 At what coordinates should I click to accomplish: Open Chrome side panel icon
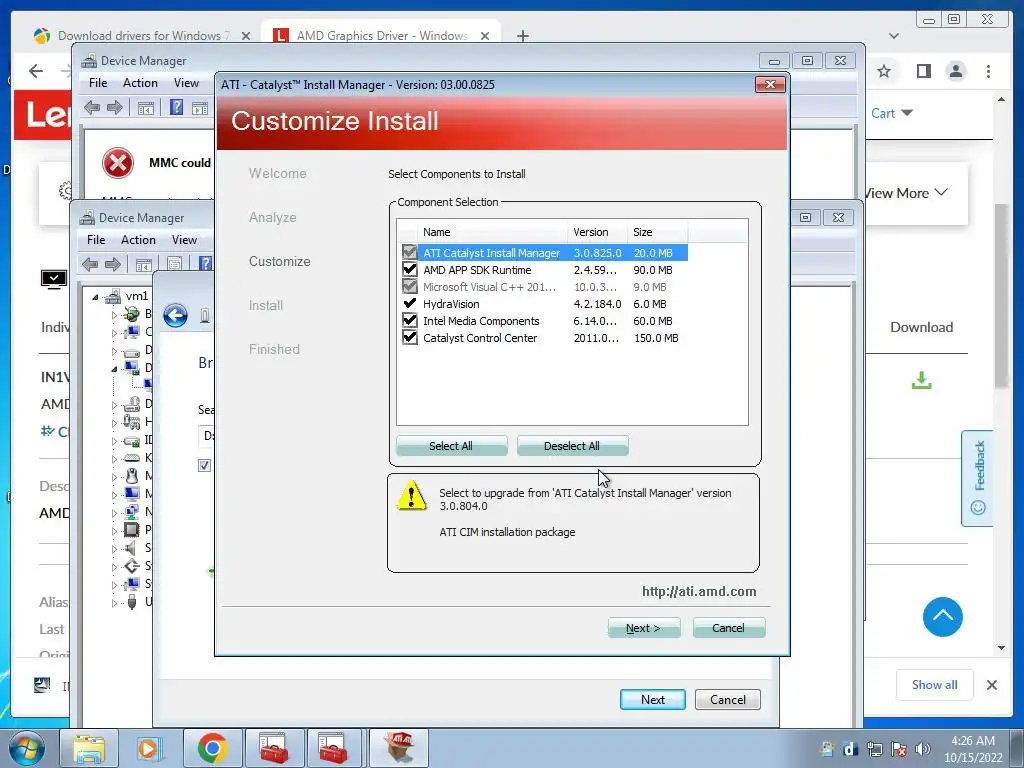click(923, 71)
